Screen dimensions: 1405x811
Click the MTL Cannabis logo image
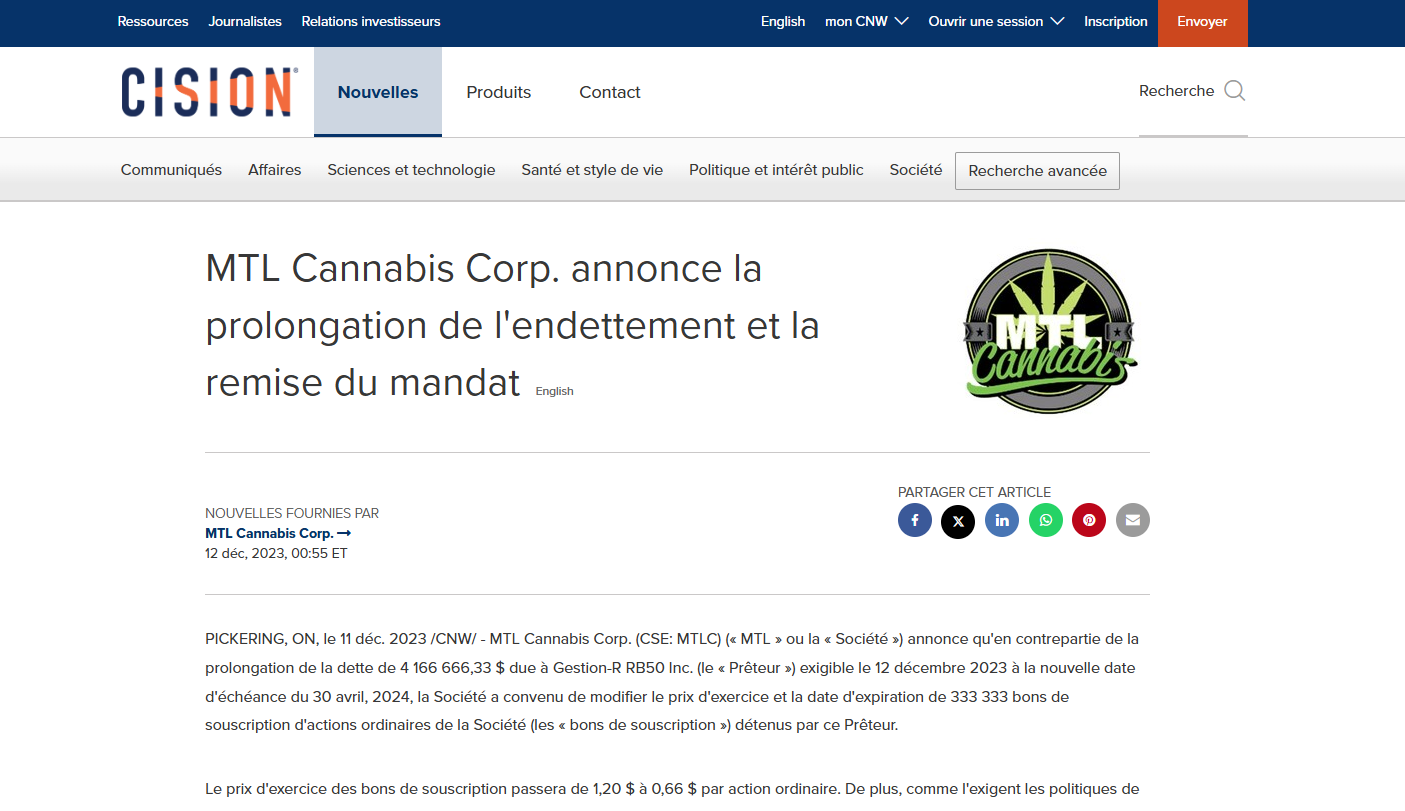coord(1050,331)
